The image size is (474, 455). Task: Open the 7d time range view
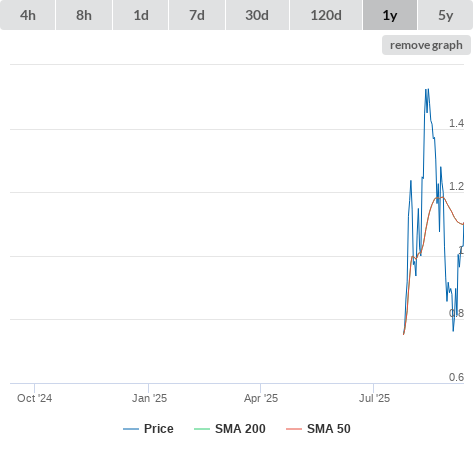[x=197, y=15]
